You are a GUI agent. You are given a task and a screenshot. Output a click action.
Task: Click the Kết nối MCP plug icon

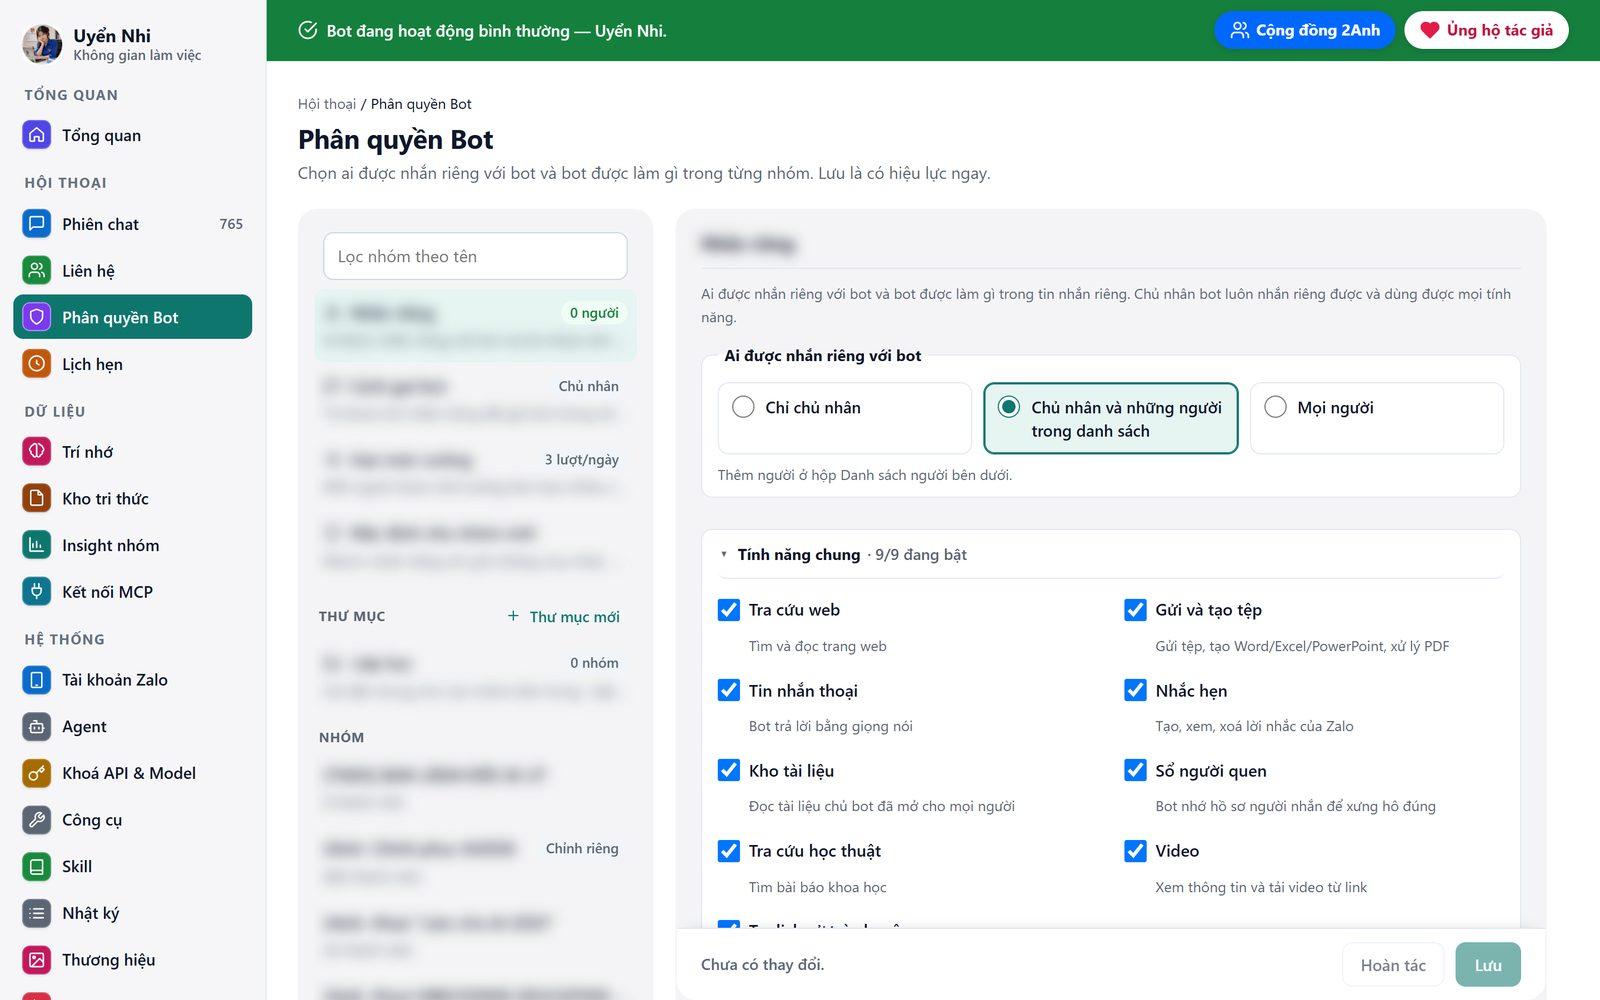pyautogui.click(x=37, y=592)
